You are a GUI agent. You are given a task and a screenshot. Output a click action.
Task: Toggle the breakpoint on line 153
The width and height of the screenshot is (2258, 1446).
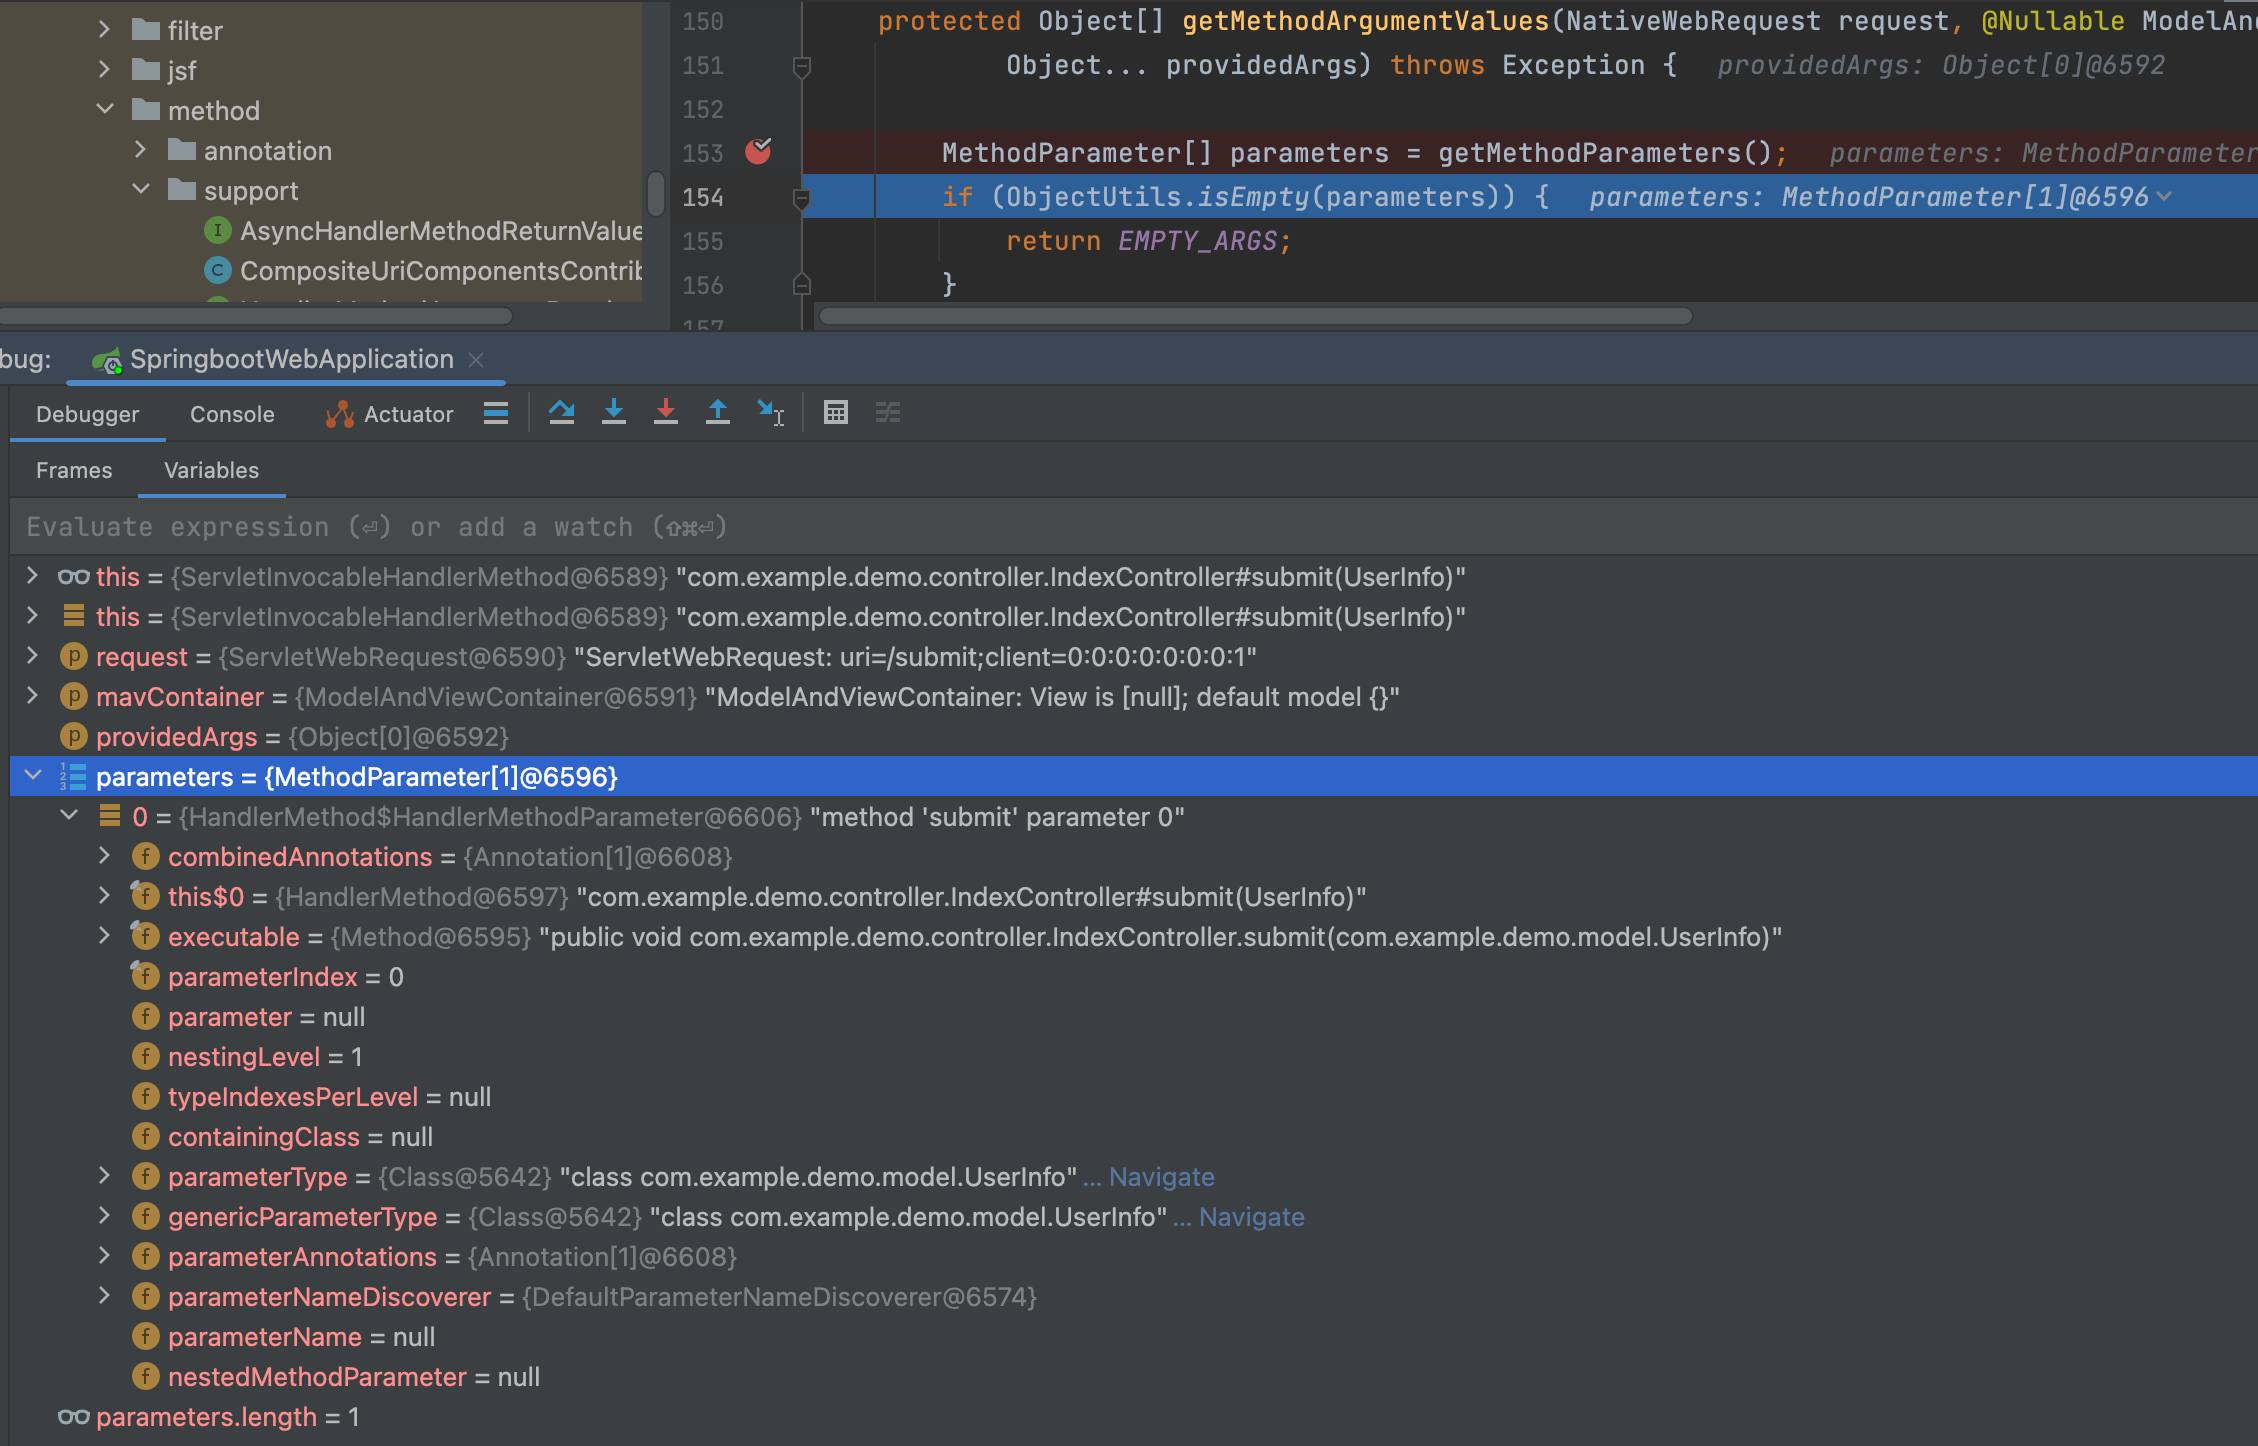[758, 152]
